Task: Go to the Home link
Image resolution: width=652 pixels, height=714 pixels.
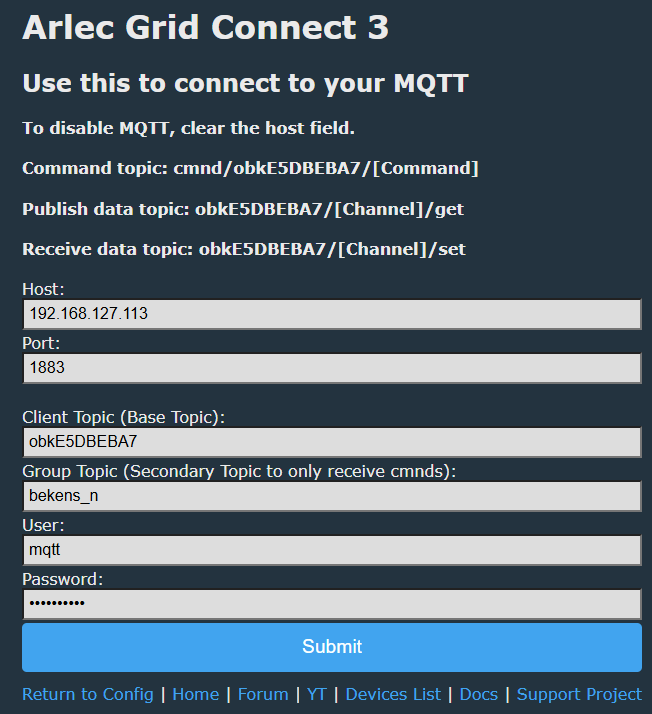Action: pos(196,694)
